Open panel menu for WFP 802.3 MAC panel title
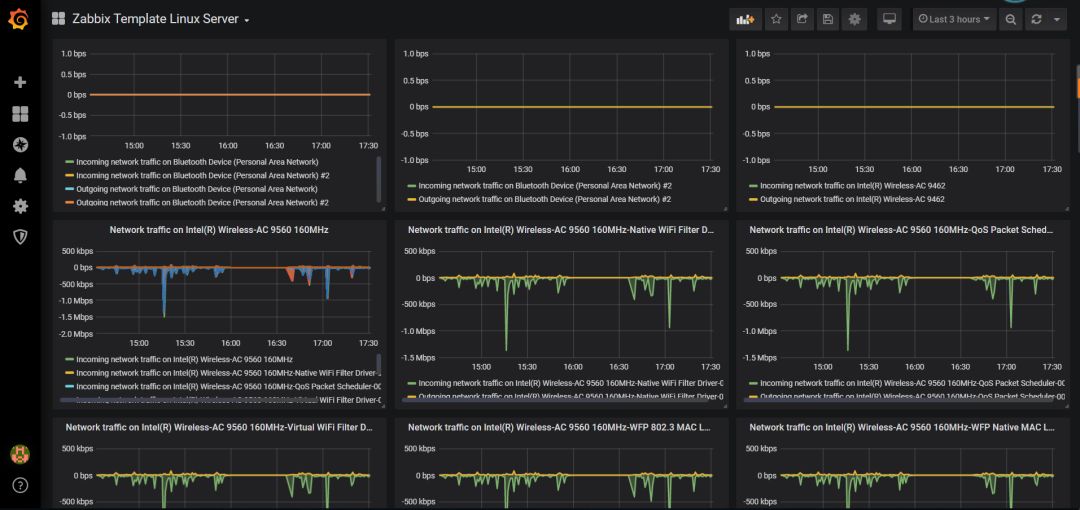 (559, 427)
